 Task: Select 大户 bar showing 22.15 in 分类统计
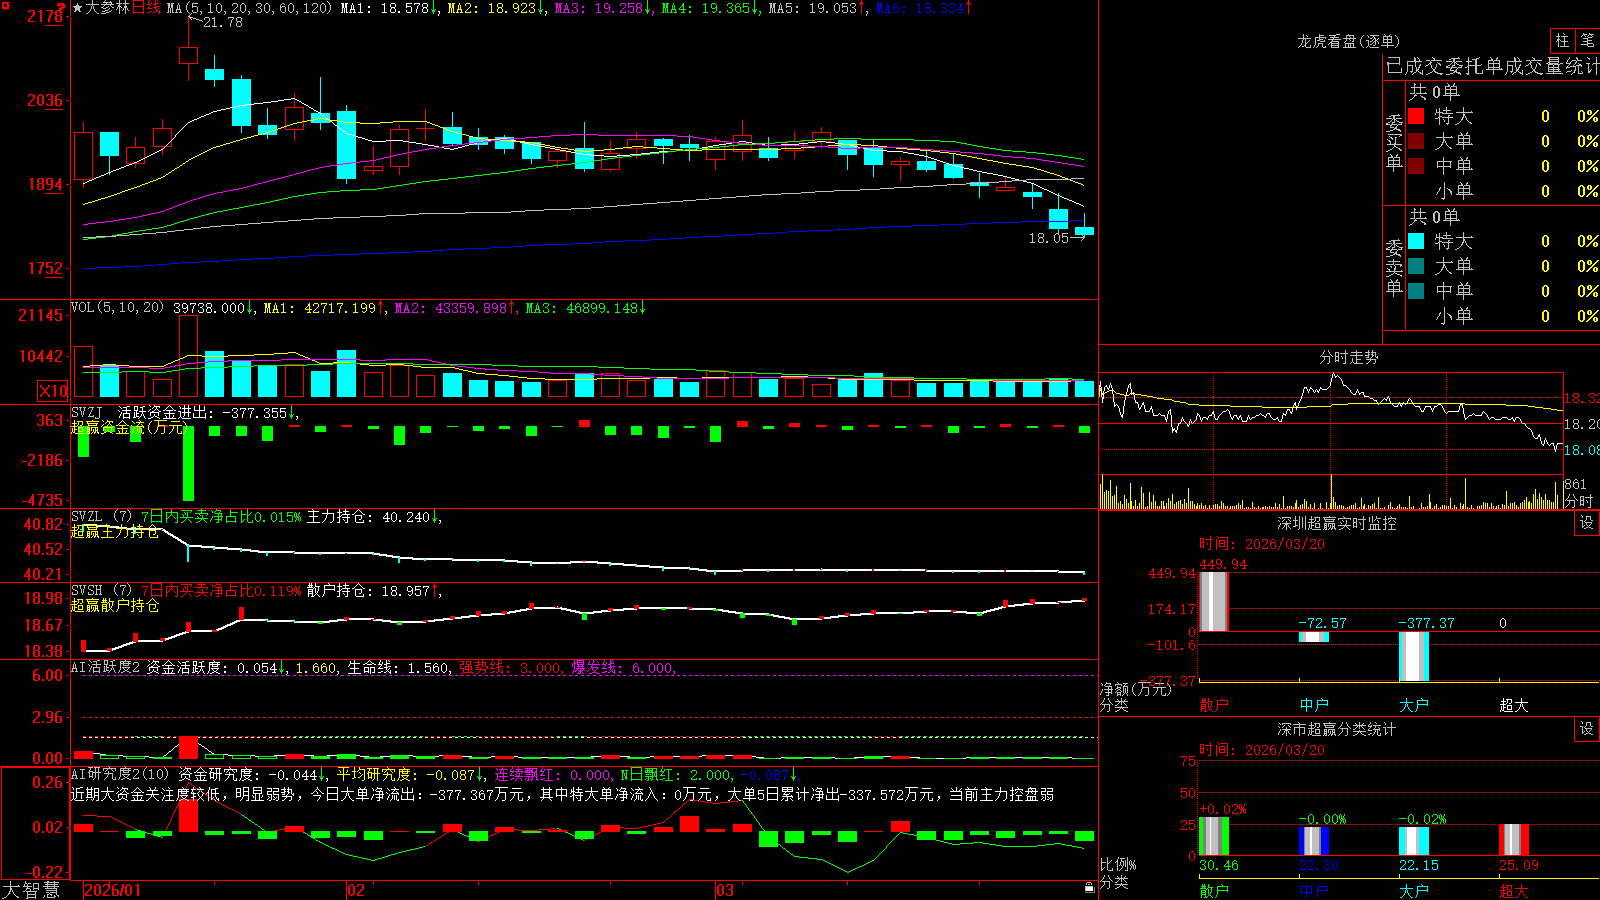(x=1414, y=841)
